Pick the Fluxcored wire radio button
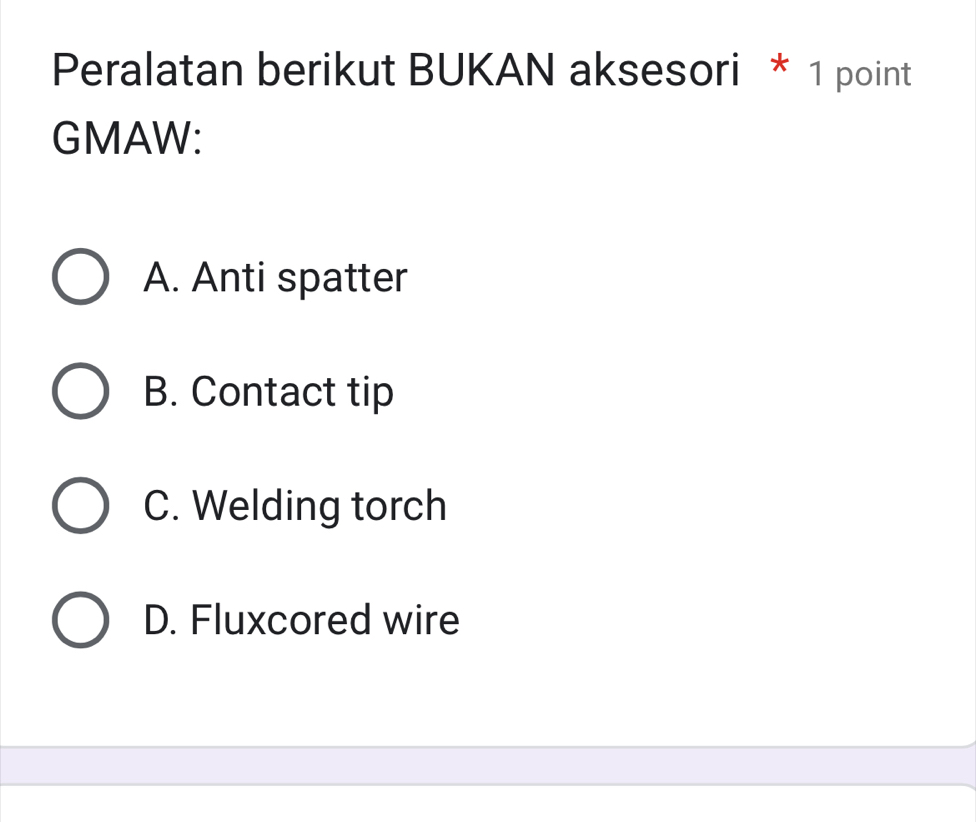976x822 pixels. [x=80, y=620]
